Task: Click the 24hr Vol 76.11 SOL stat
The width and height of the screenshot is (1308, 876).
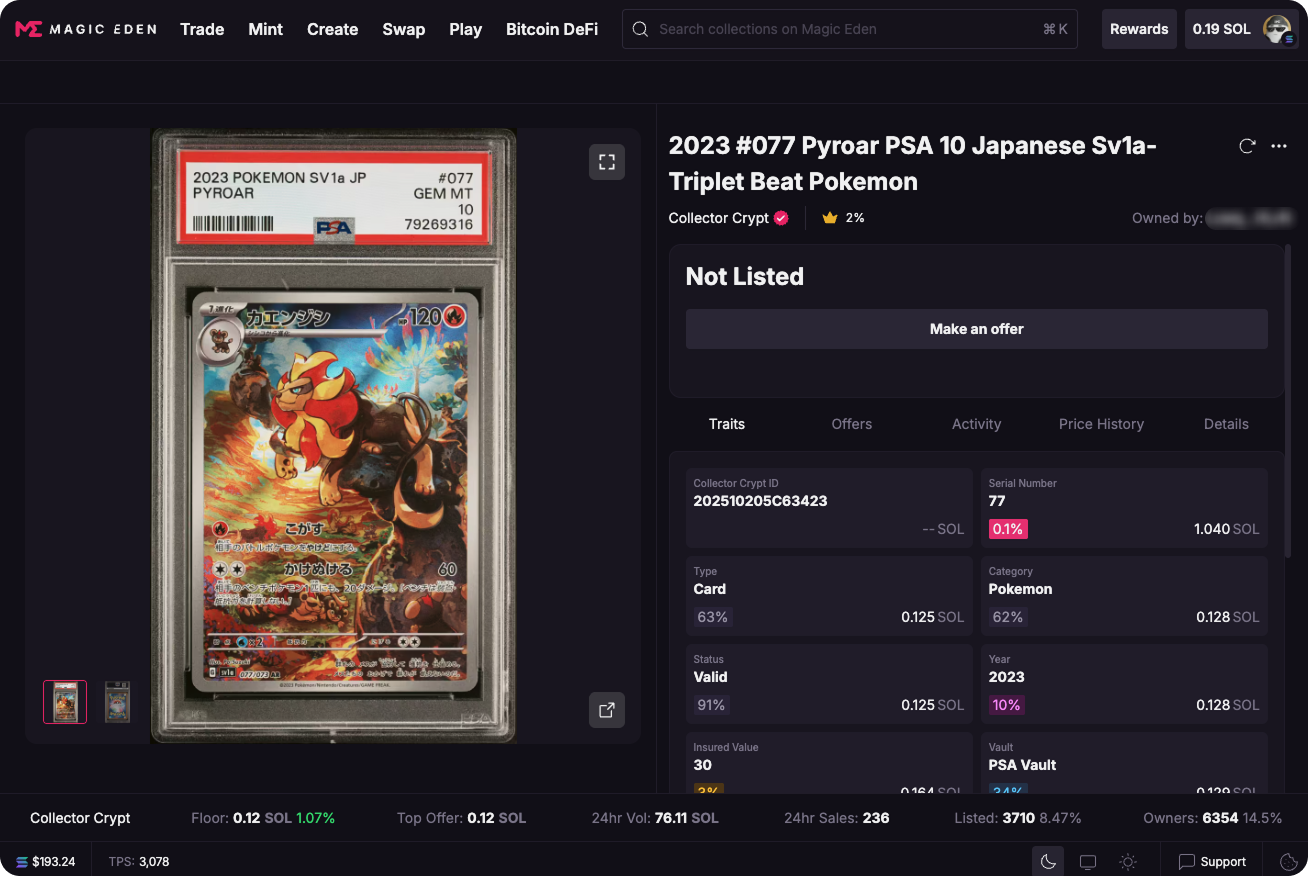Action: (x=655, y=818)
